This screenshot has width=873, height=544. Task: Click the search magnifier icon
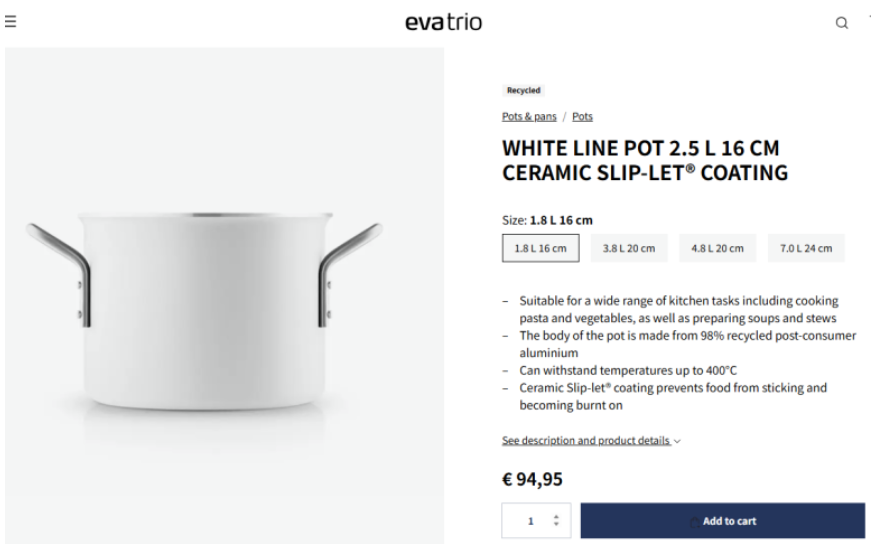(842, 23)
